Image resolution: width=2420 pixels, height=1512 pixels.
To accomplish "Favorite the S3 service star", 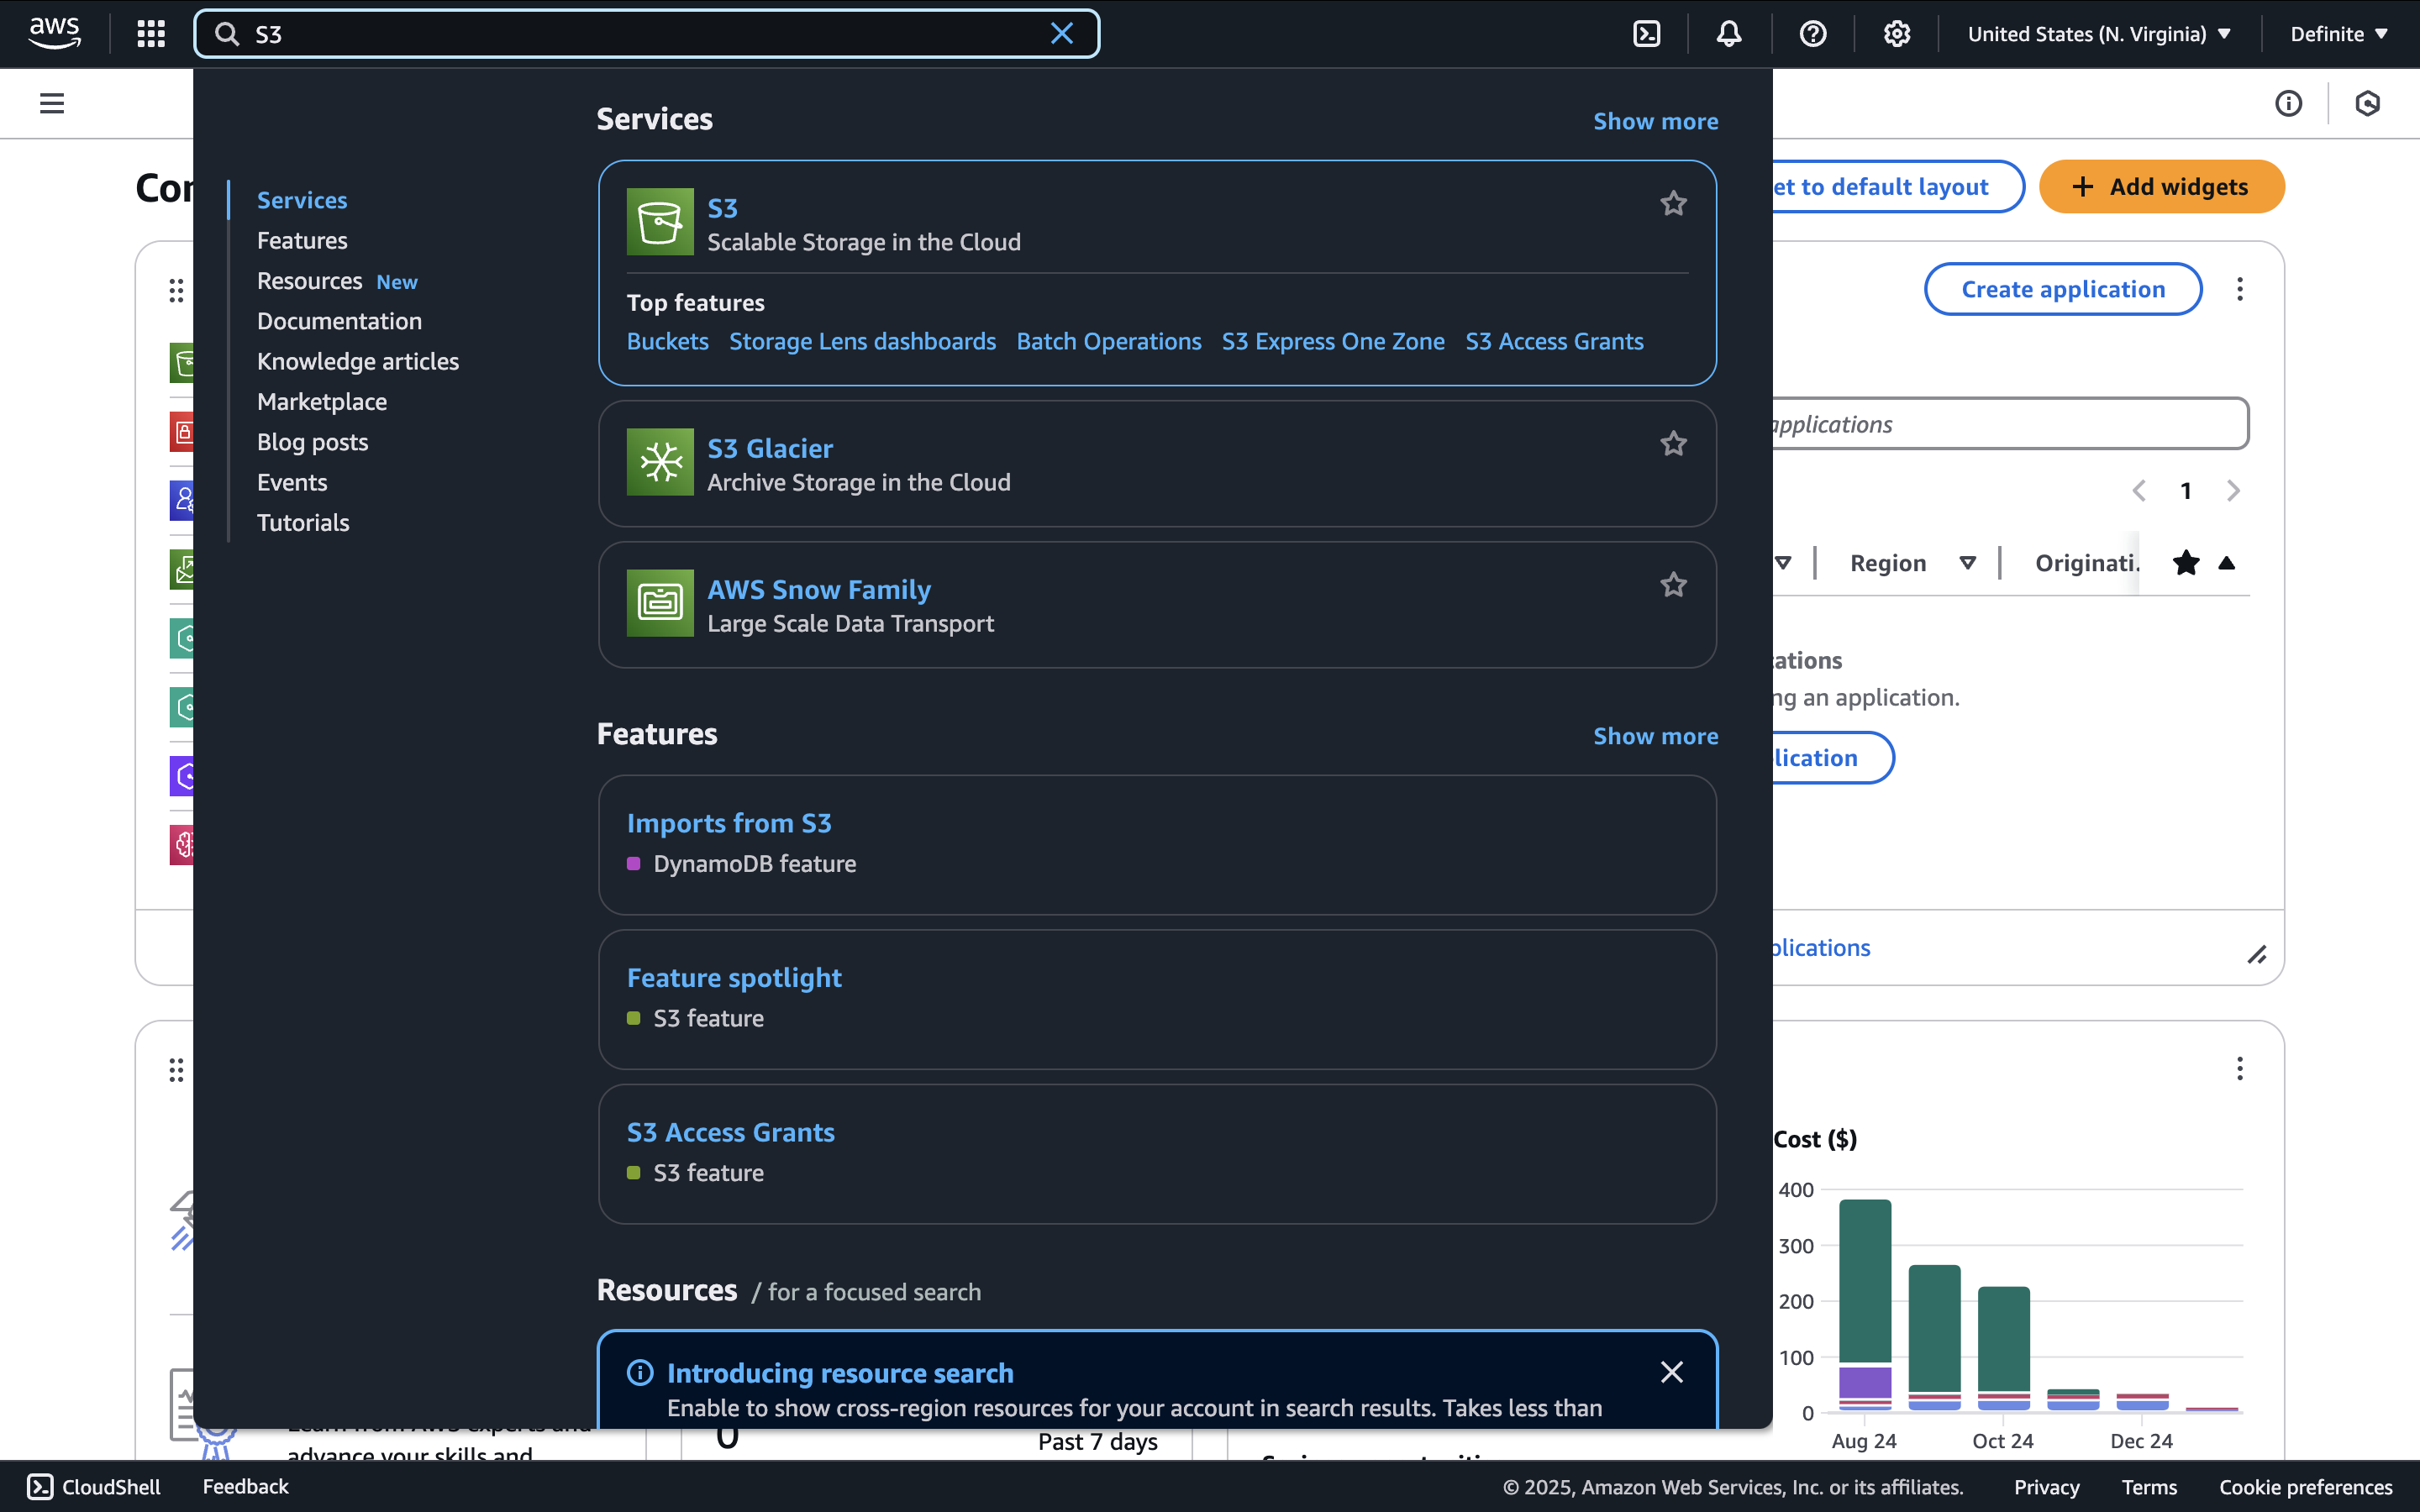I will tap(1673, 204).
